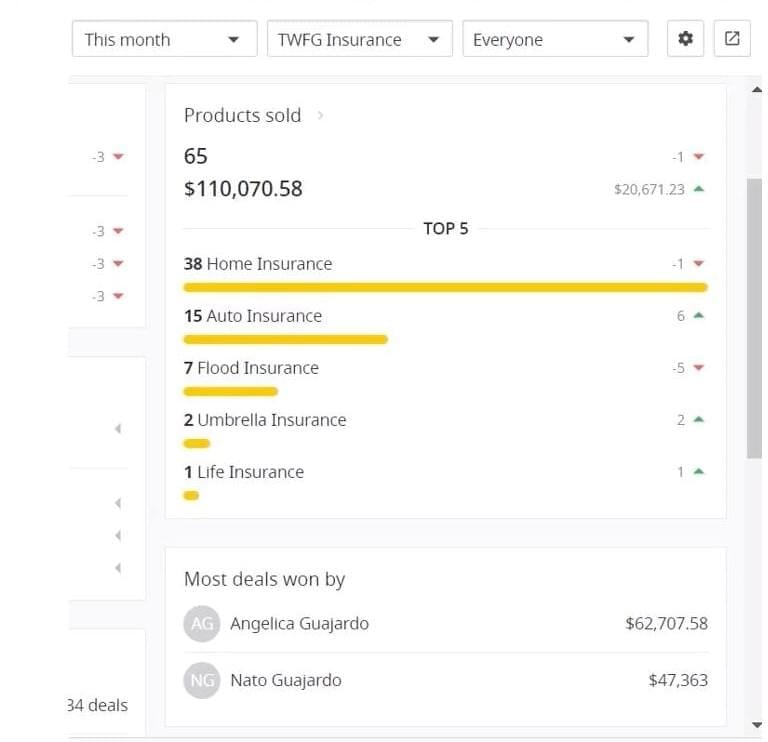The image size is (768, 742).
Task: Click the green up arrow beside $20,671.23
Action: coord(699,189)
